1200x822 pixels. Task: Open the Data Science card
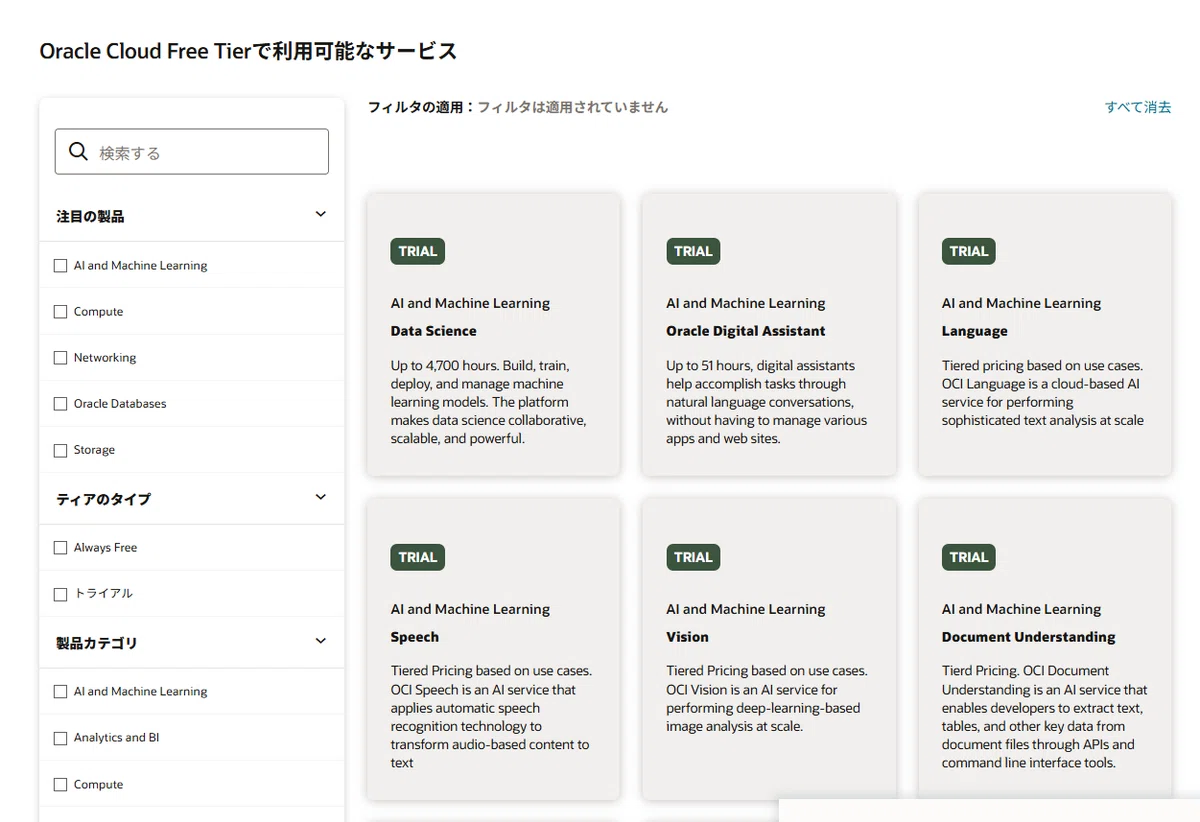(493, 335)
